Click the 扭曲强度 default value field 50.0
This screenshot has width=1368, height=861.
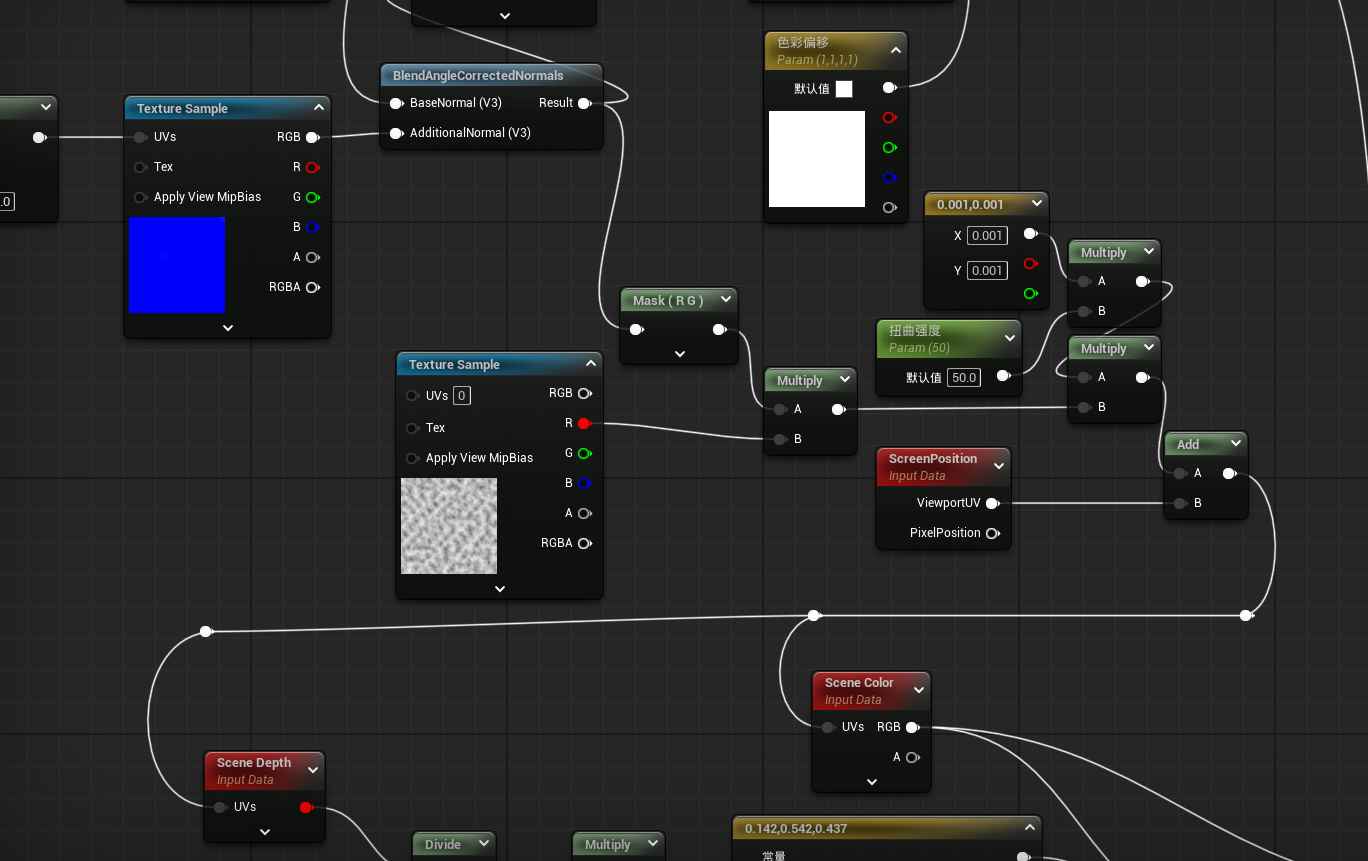click(964, 377)
